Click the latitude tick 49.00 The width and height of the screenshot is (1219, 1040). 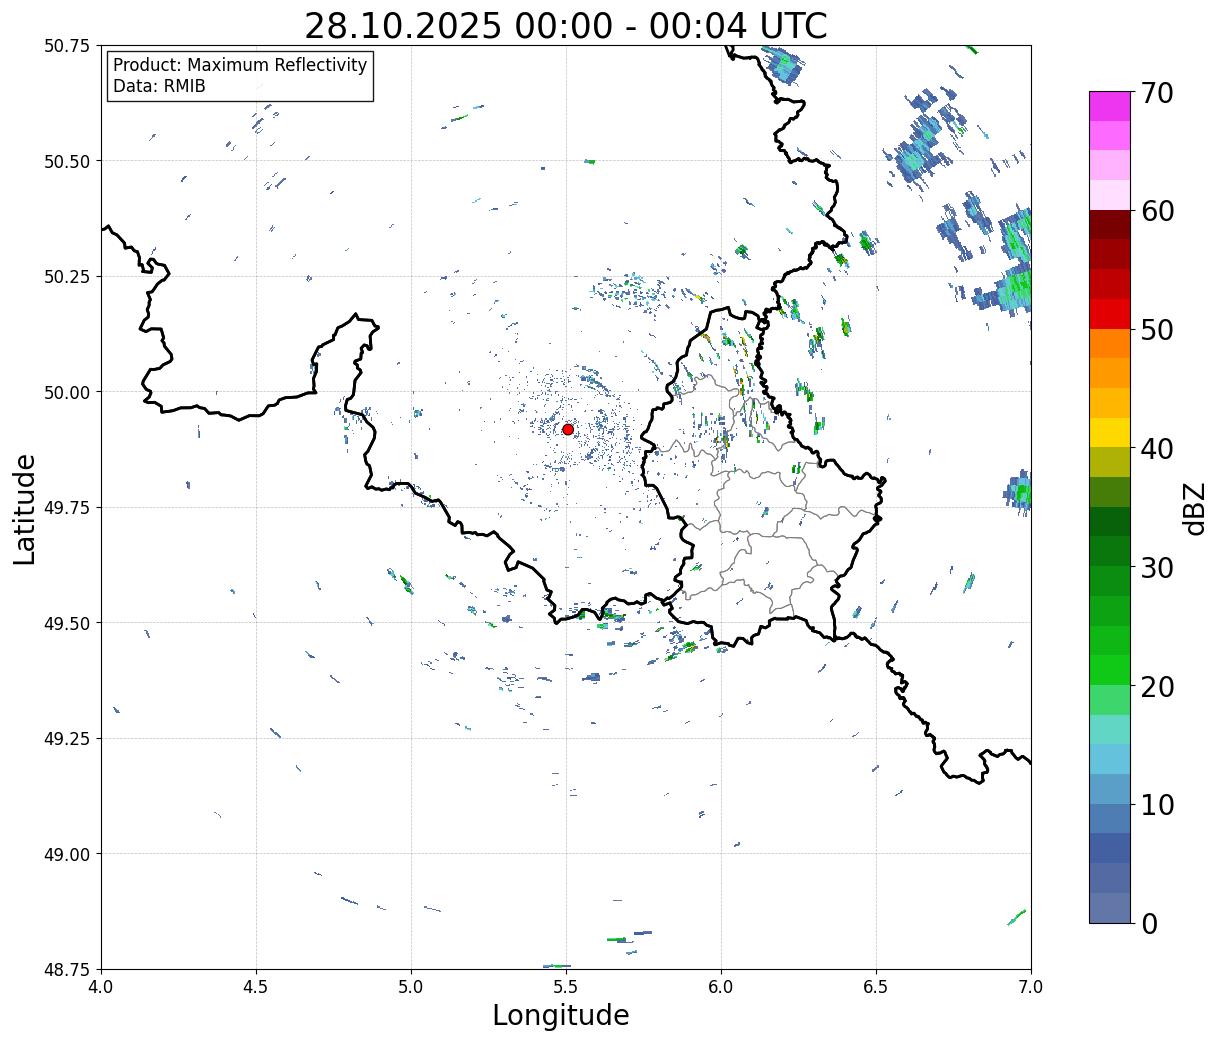click(67, 854)
